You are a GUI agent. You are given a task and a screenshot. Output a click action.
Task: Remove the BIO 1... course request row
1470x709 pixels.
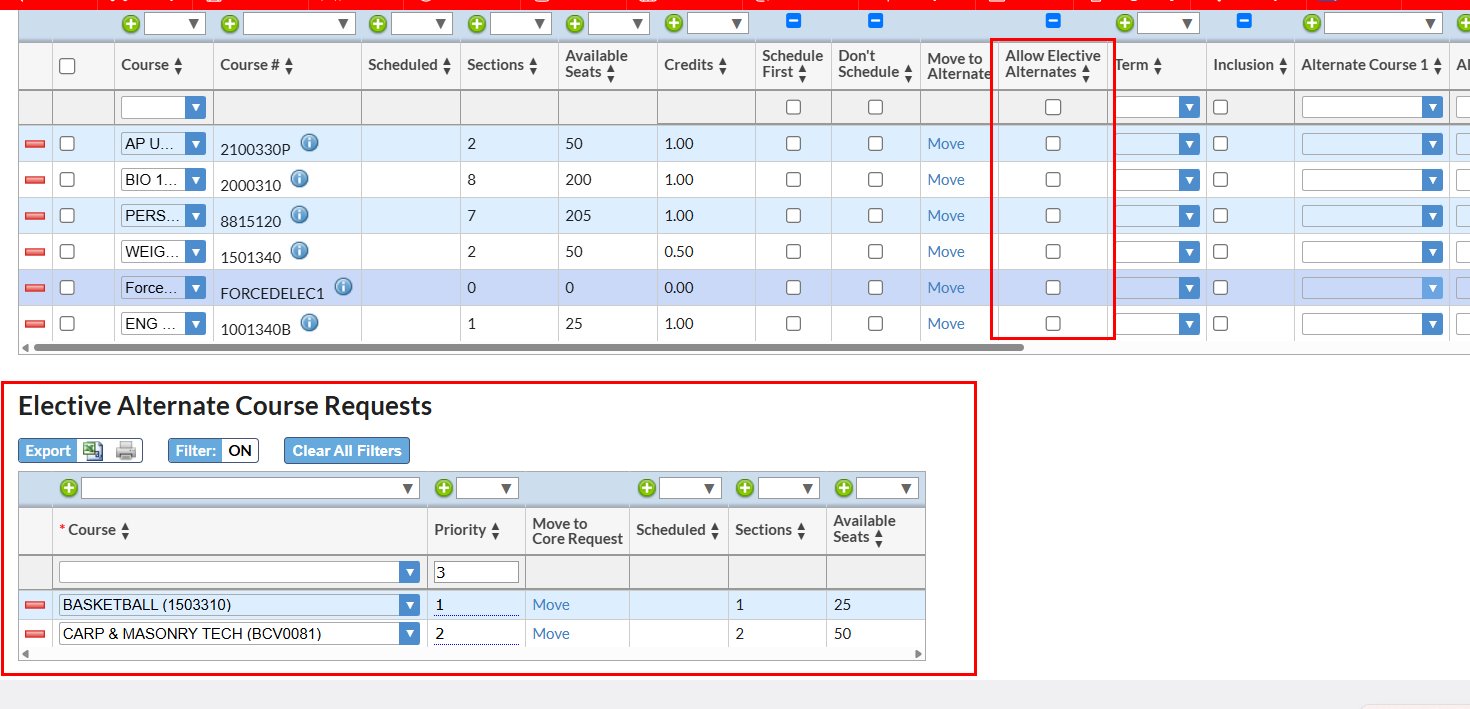click(35, 180)
